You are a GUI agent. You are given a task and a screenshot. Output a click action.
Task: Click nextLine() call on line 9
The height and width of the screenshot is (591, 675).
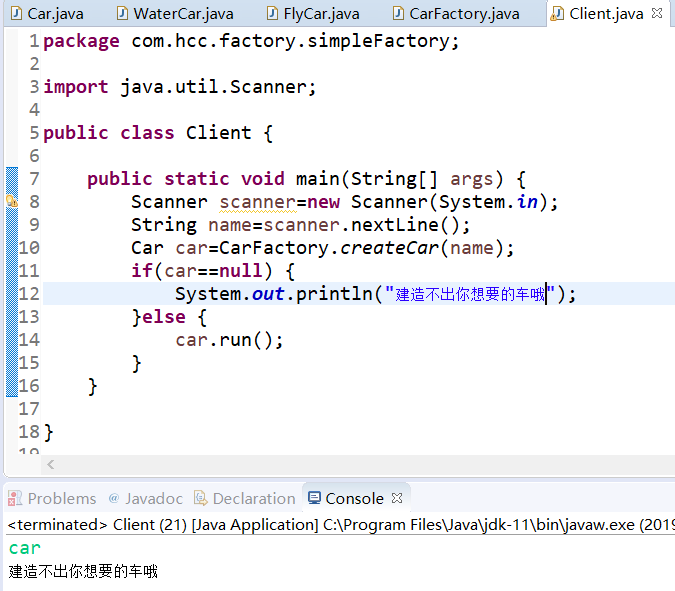pyautogui.click(x=406, y=225)
